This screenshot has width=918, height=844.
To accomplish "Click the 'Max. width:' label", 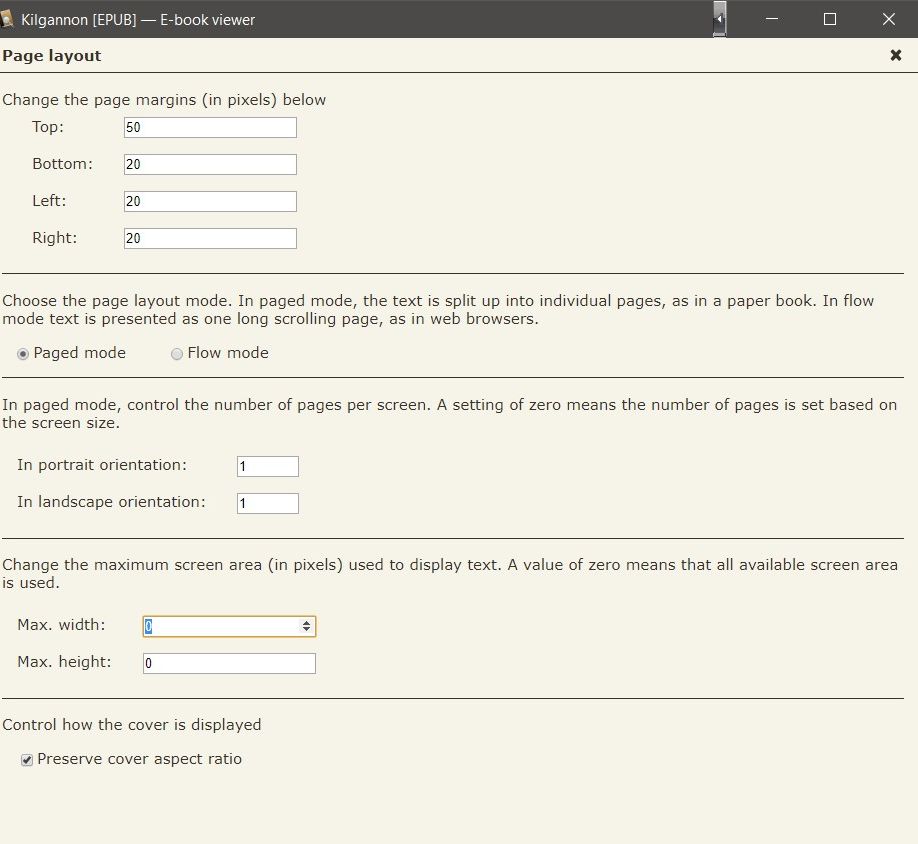I will [x=61, y=625].
